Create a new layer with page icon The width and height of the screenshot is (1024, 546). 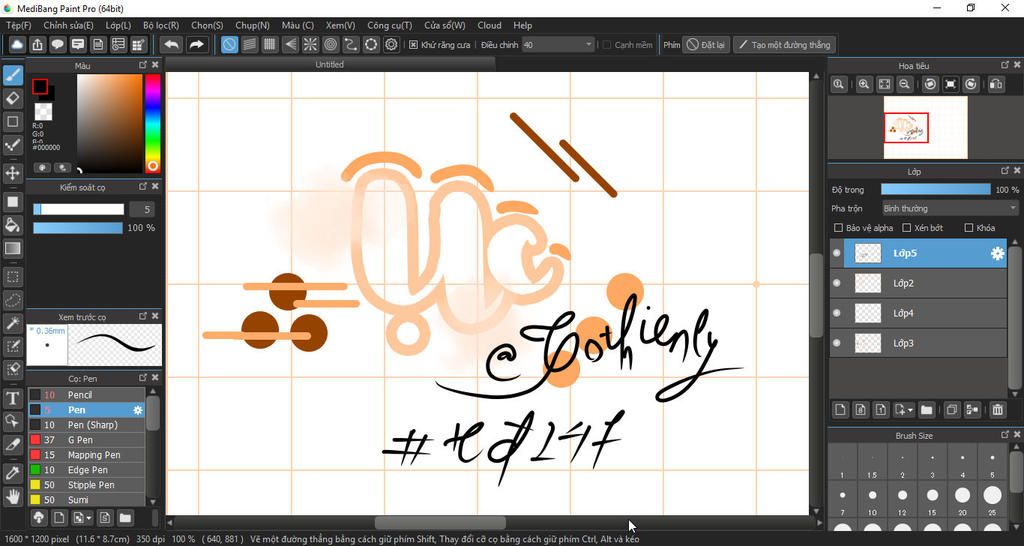click(x=840, y=410)
